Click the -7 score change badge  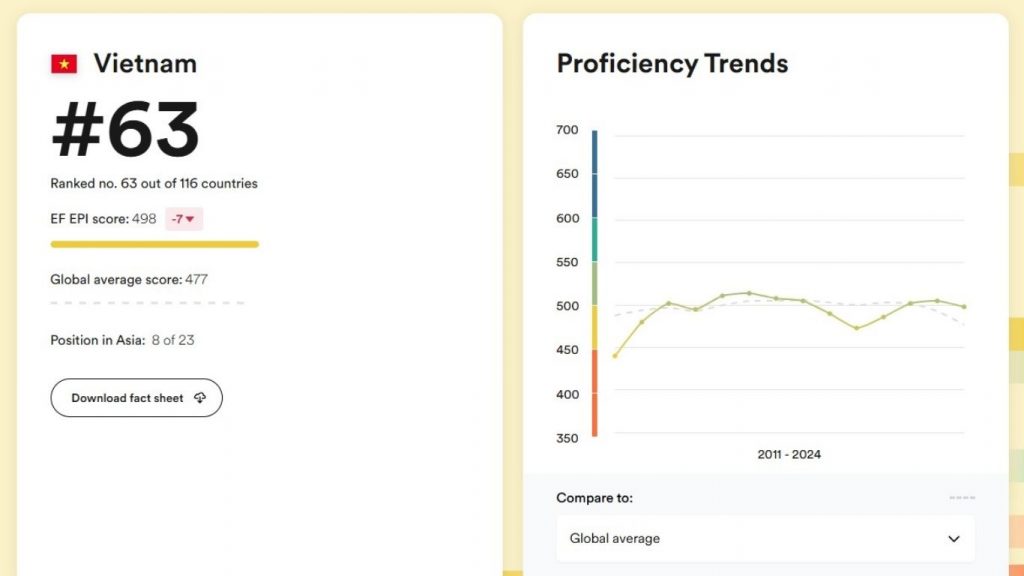click(x=183, y=219)
